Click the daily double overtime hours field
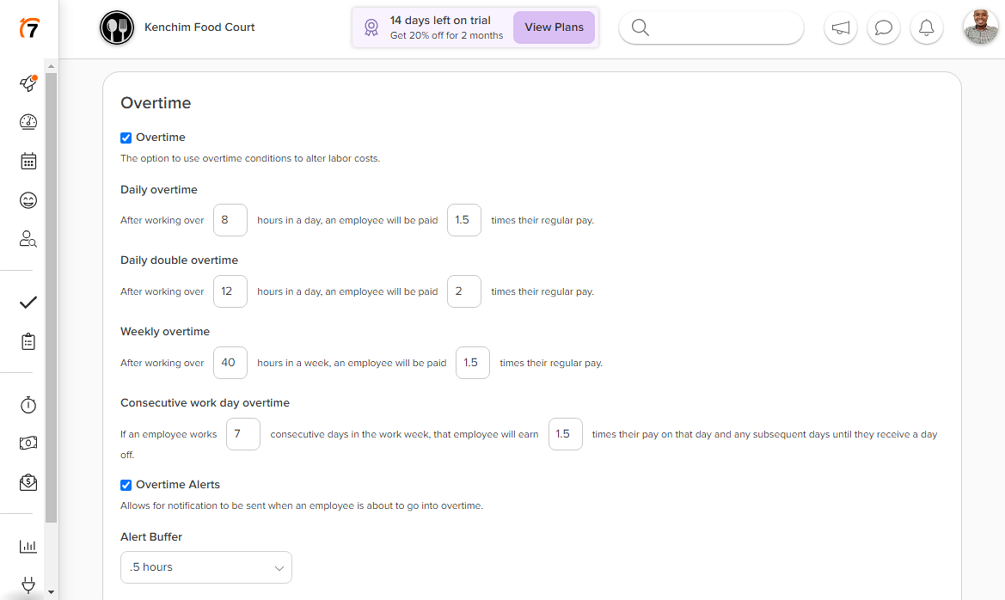The height and width of the screenshot is (600, 1005). (x=230, y=291)
